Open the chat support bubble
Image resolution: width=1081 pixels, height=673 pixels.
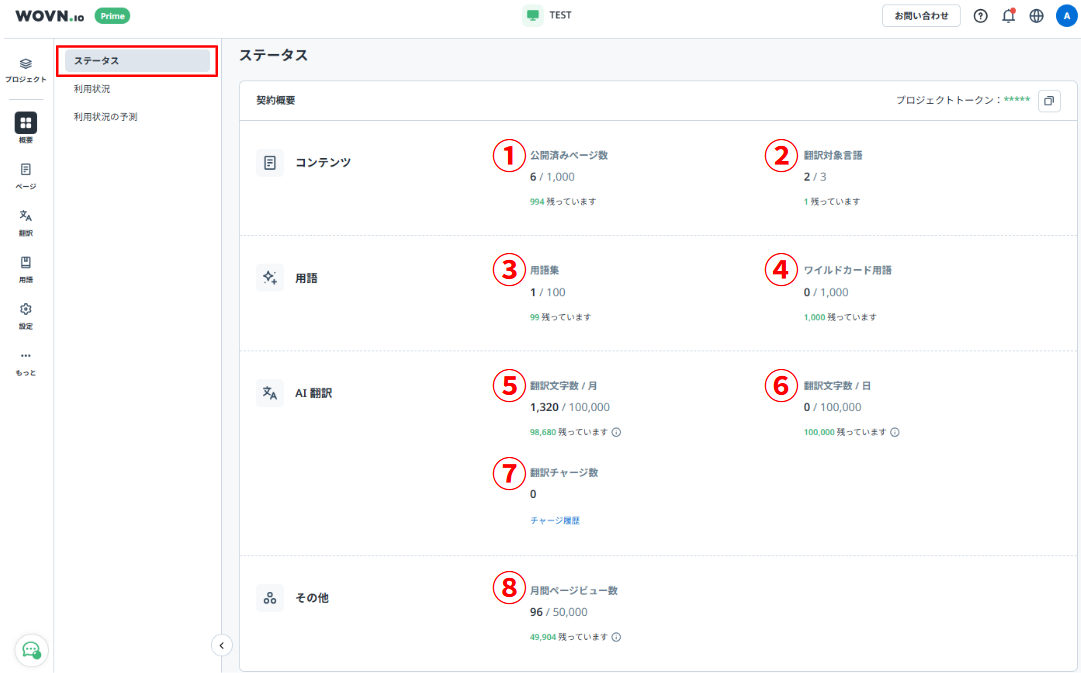[x=31, y=649]
